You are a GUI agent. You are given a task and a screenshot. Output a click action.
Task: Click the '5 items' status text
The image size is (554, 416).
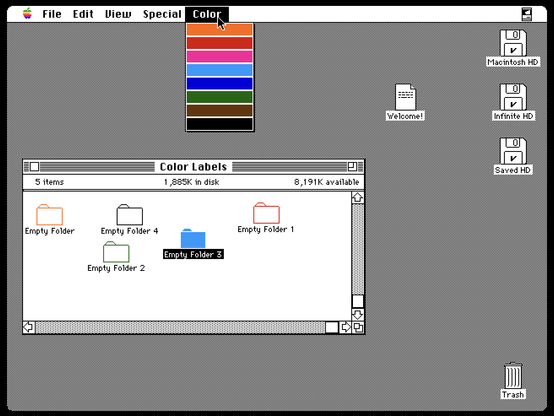coord(49,182)
